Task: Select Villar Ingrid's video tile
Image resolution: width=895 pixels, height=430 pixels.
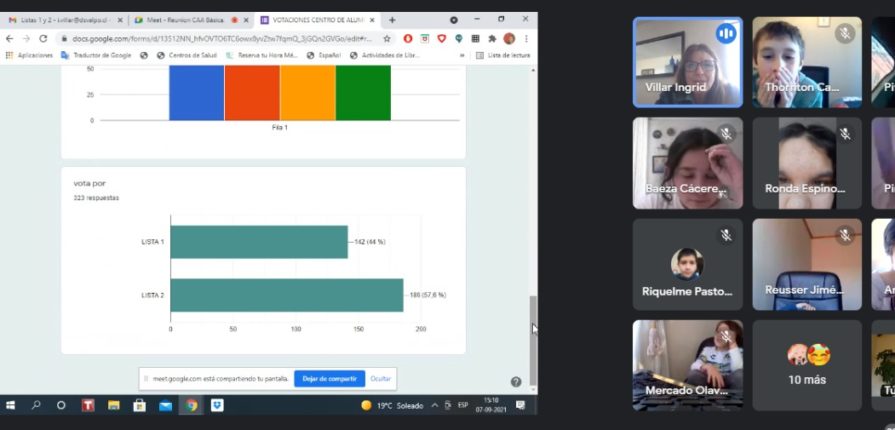Action: [x=687, y=62]
